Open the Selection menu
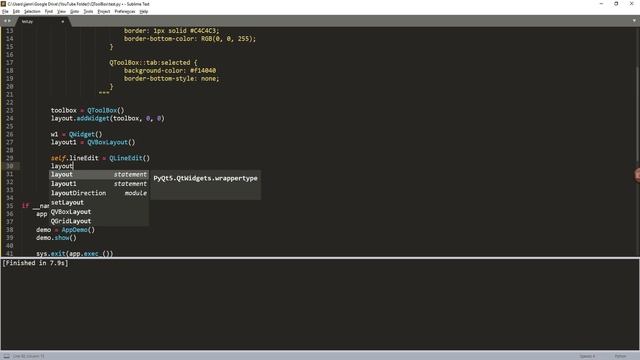 tap(32, 11)
